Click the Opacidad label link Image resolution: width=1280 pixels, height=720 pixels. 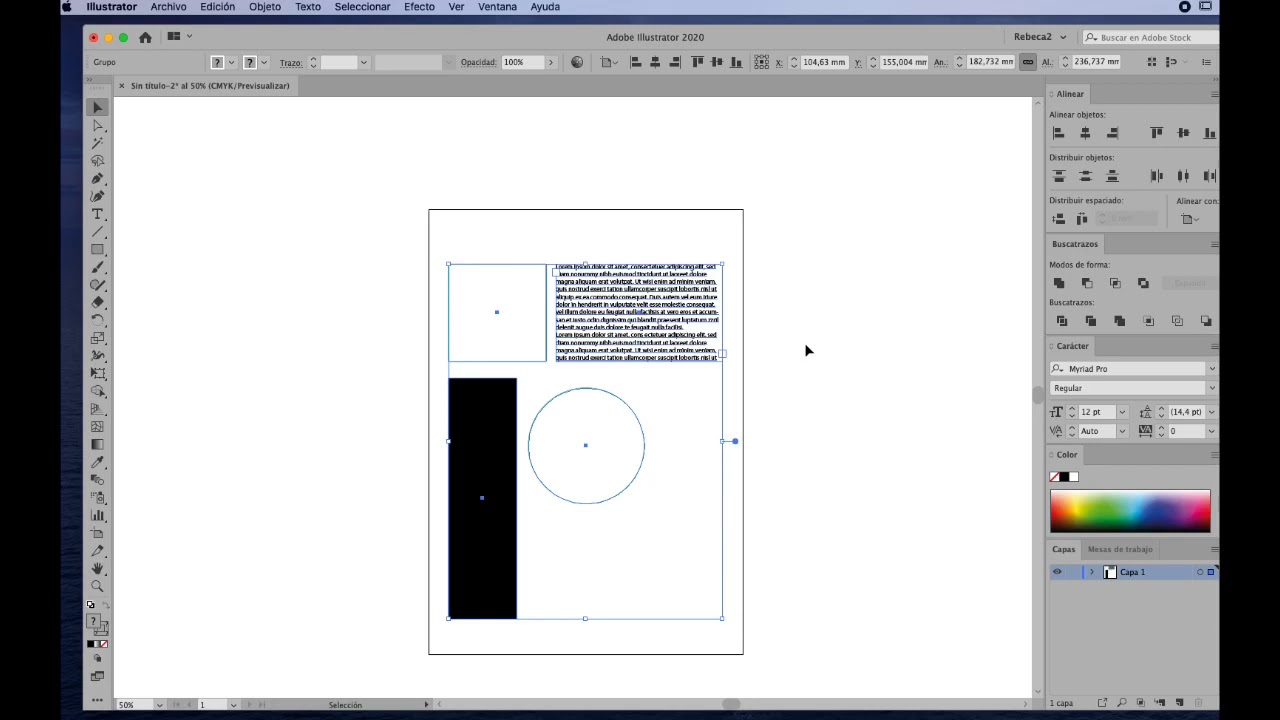[x=478, y=62]
